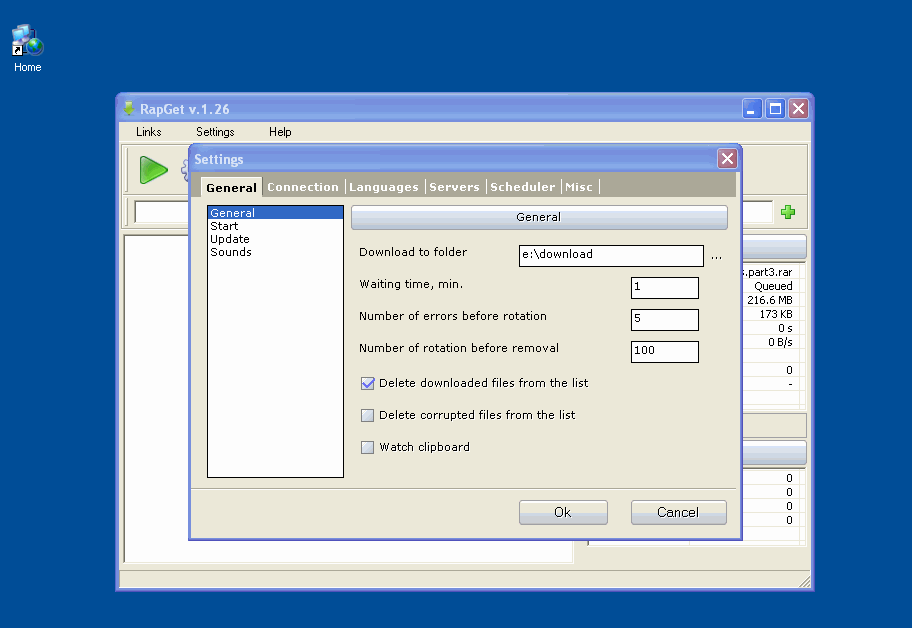The height and width of the screenshot is (628, 912).
Task: Open the Servers tab
Action: (455, 187)
